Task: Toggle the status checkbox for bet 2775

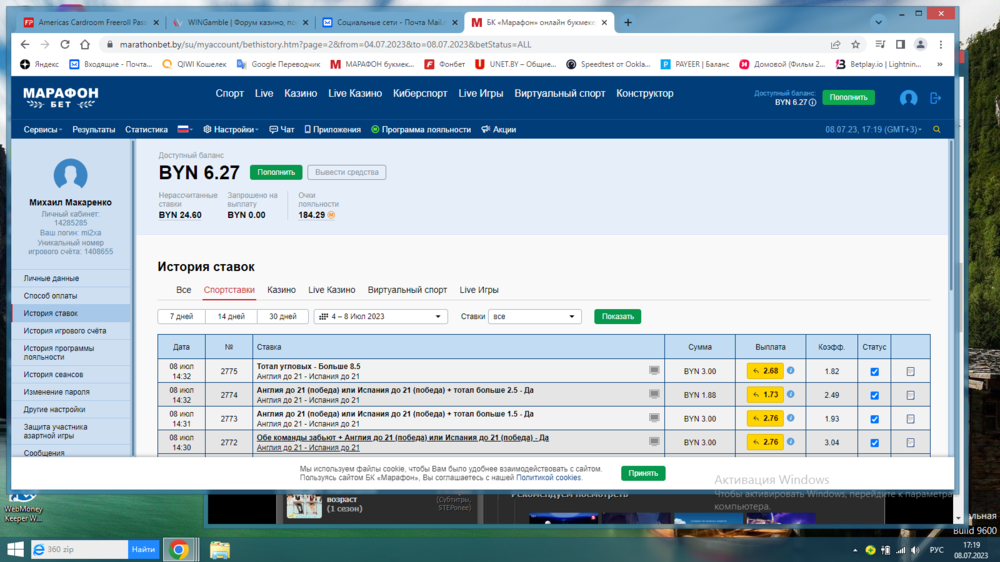Action: [874, 371]
